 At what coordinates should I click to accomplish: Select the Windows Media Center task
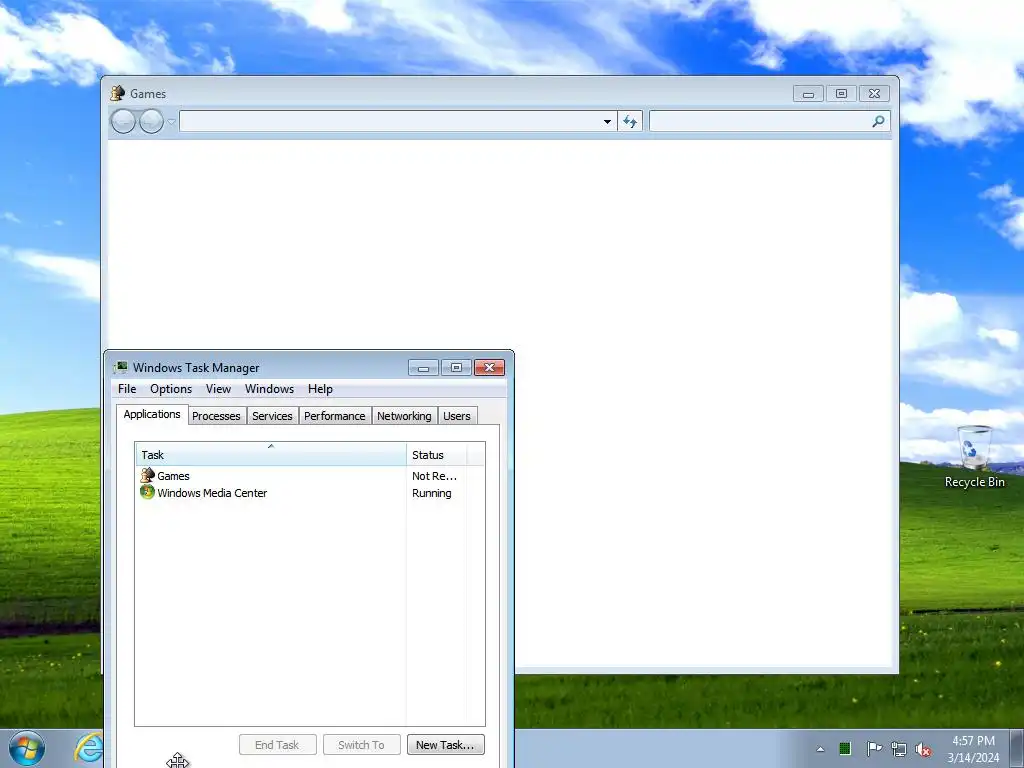click(310, 493)
